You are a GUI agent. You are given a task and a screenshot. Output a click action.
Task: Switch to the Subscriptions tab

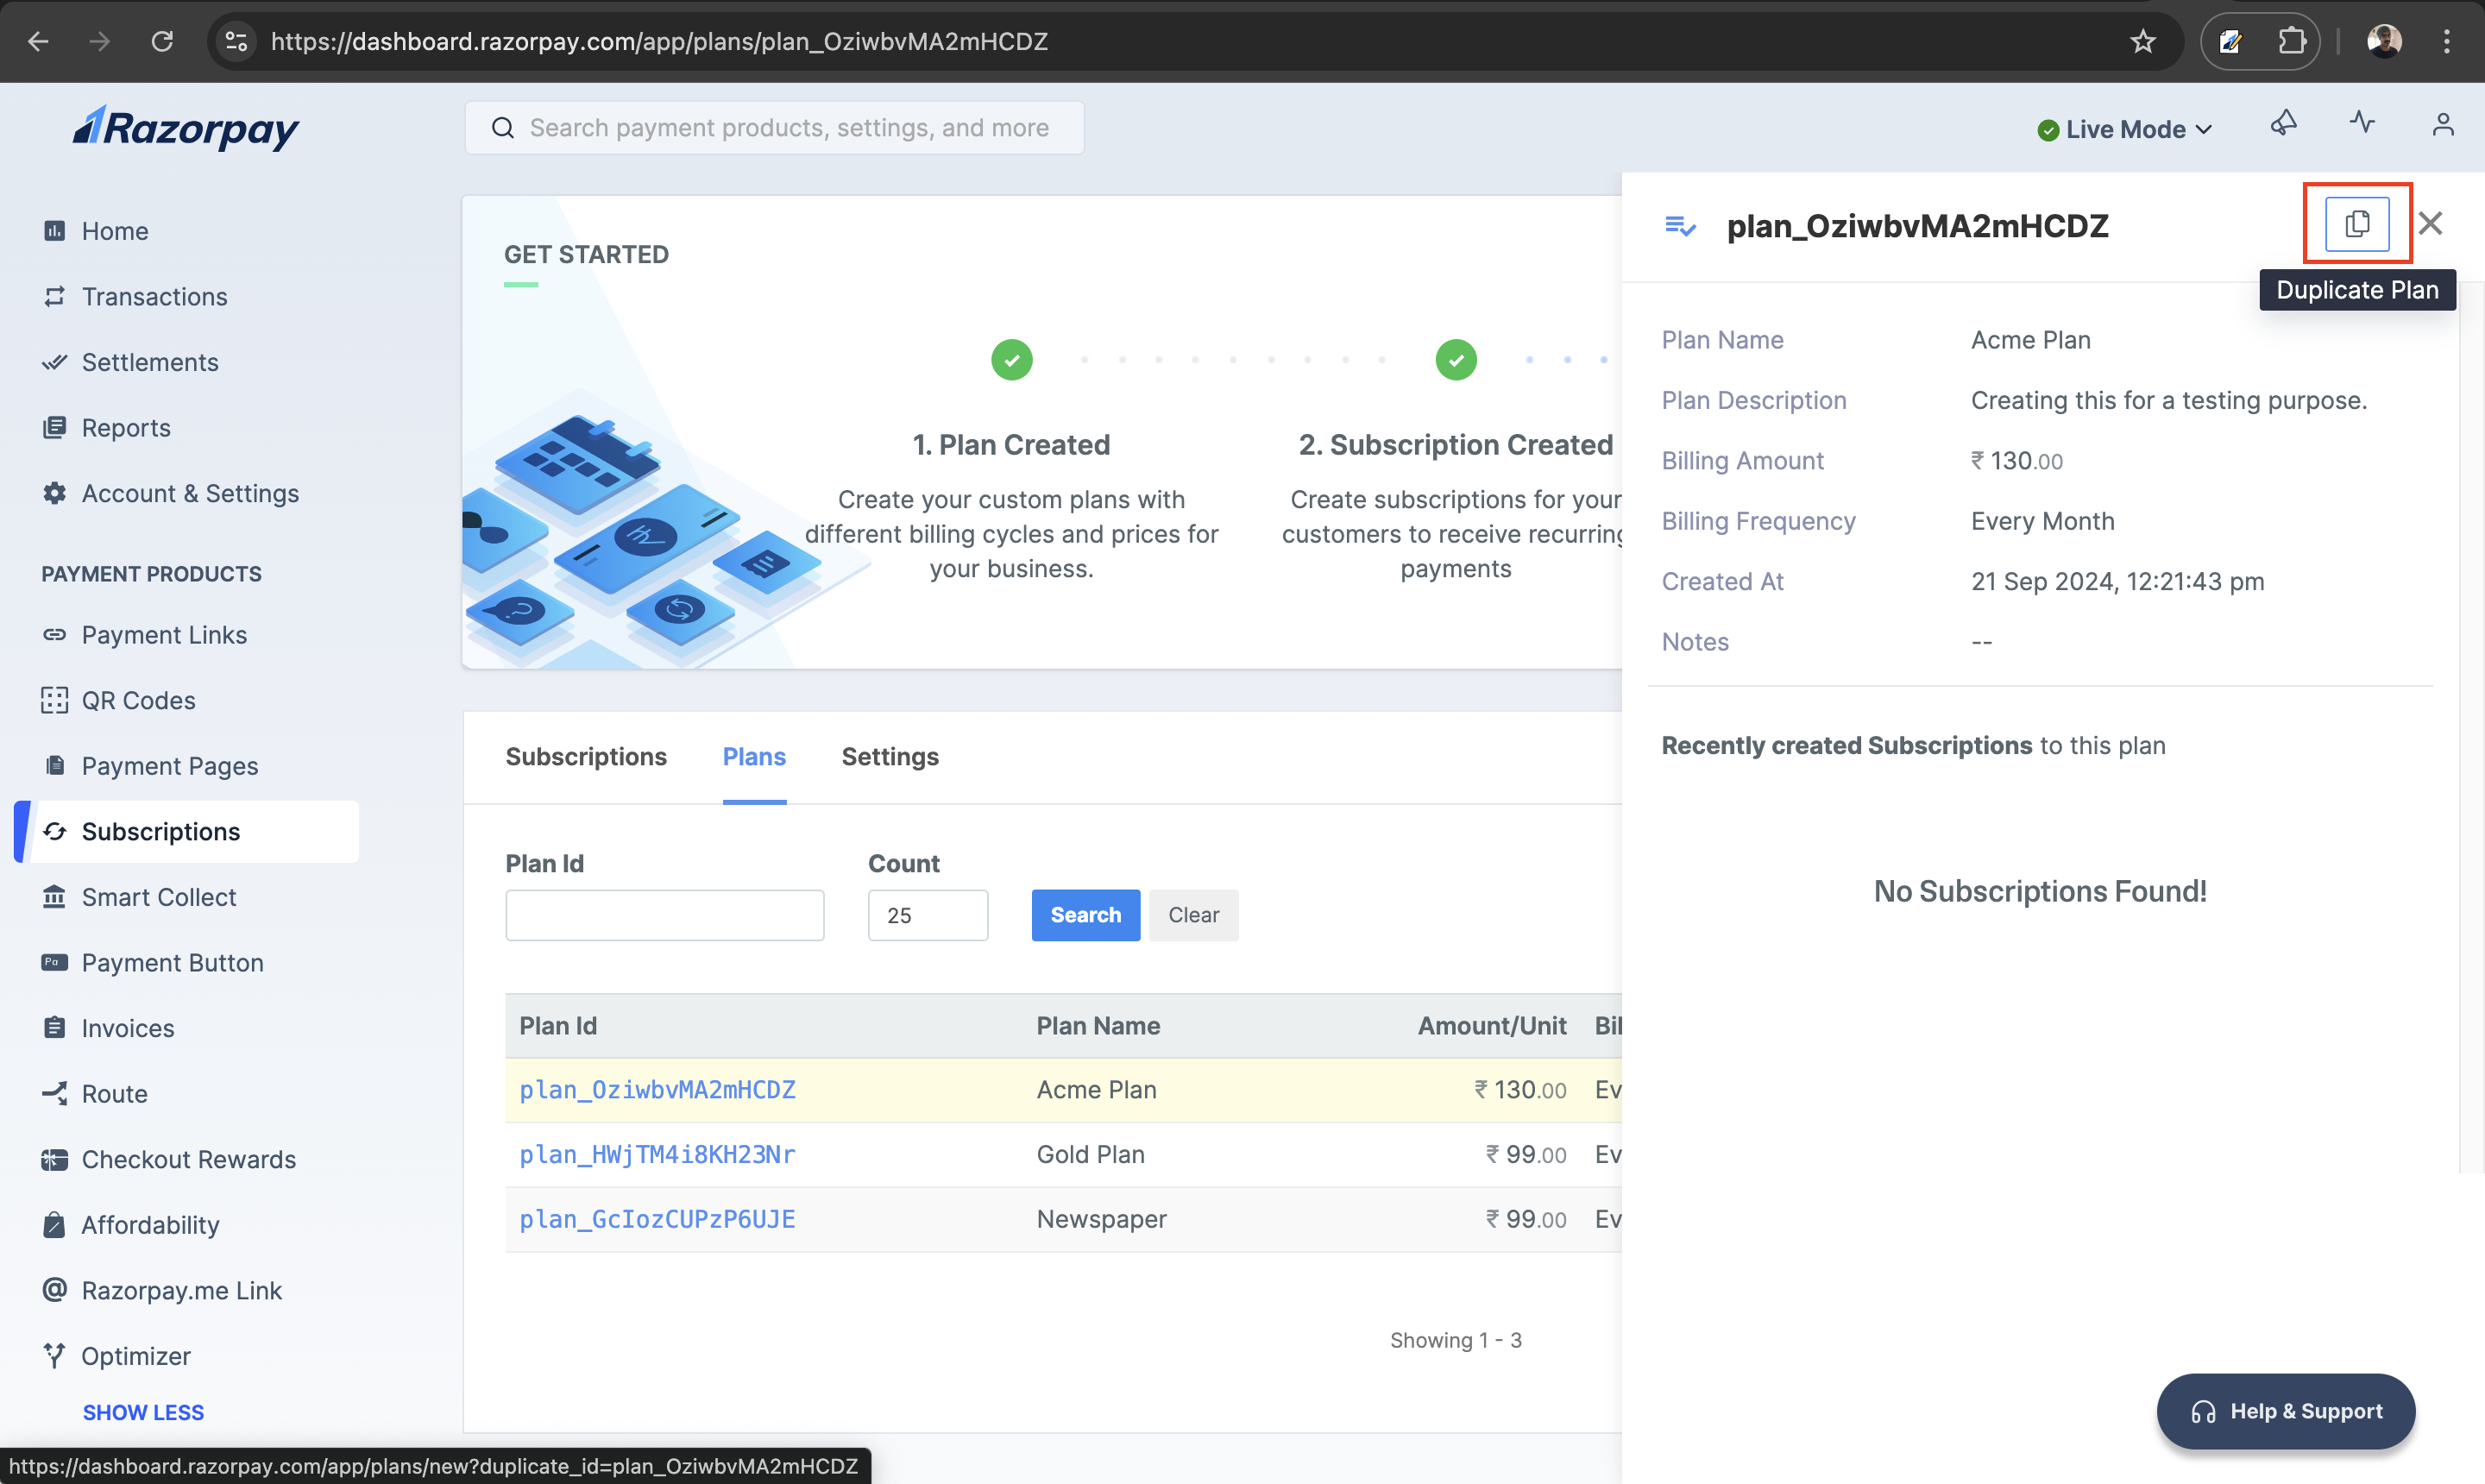(x=586, y=756)
